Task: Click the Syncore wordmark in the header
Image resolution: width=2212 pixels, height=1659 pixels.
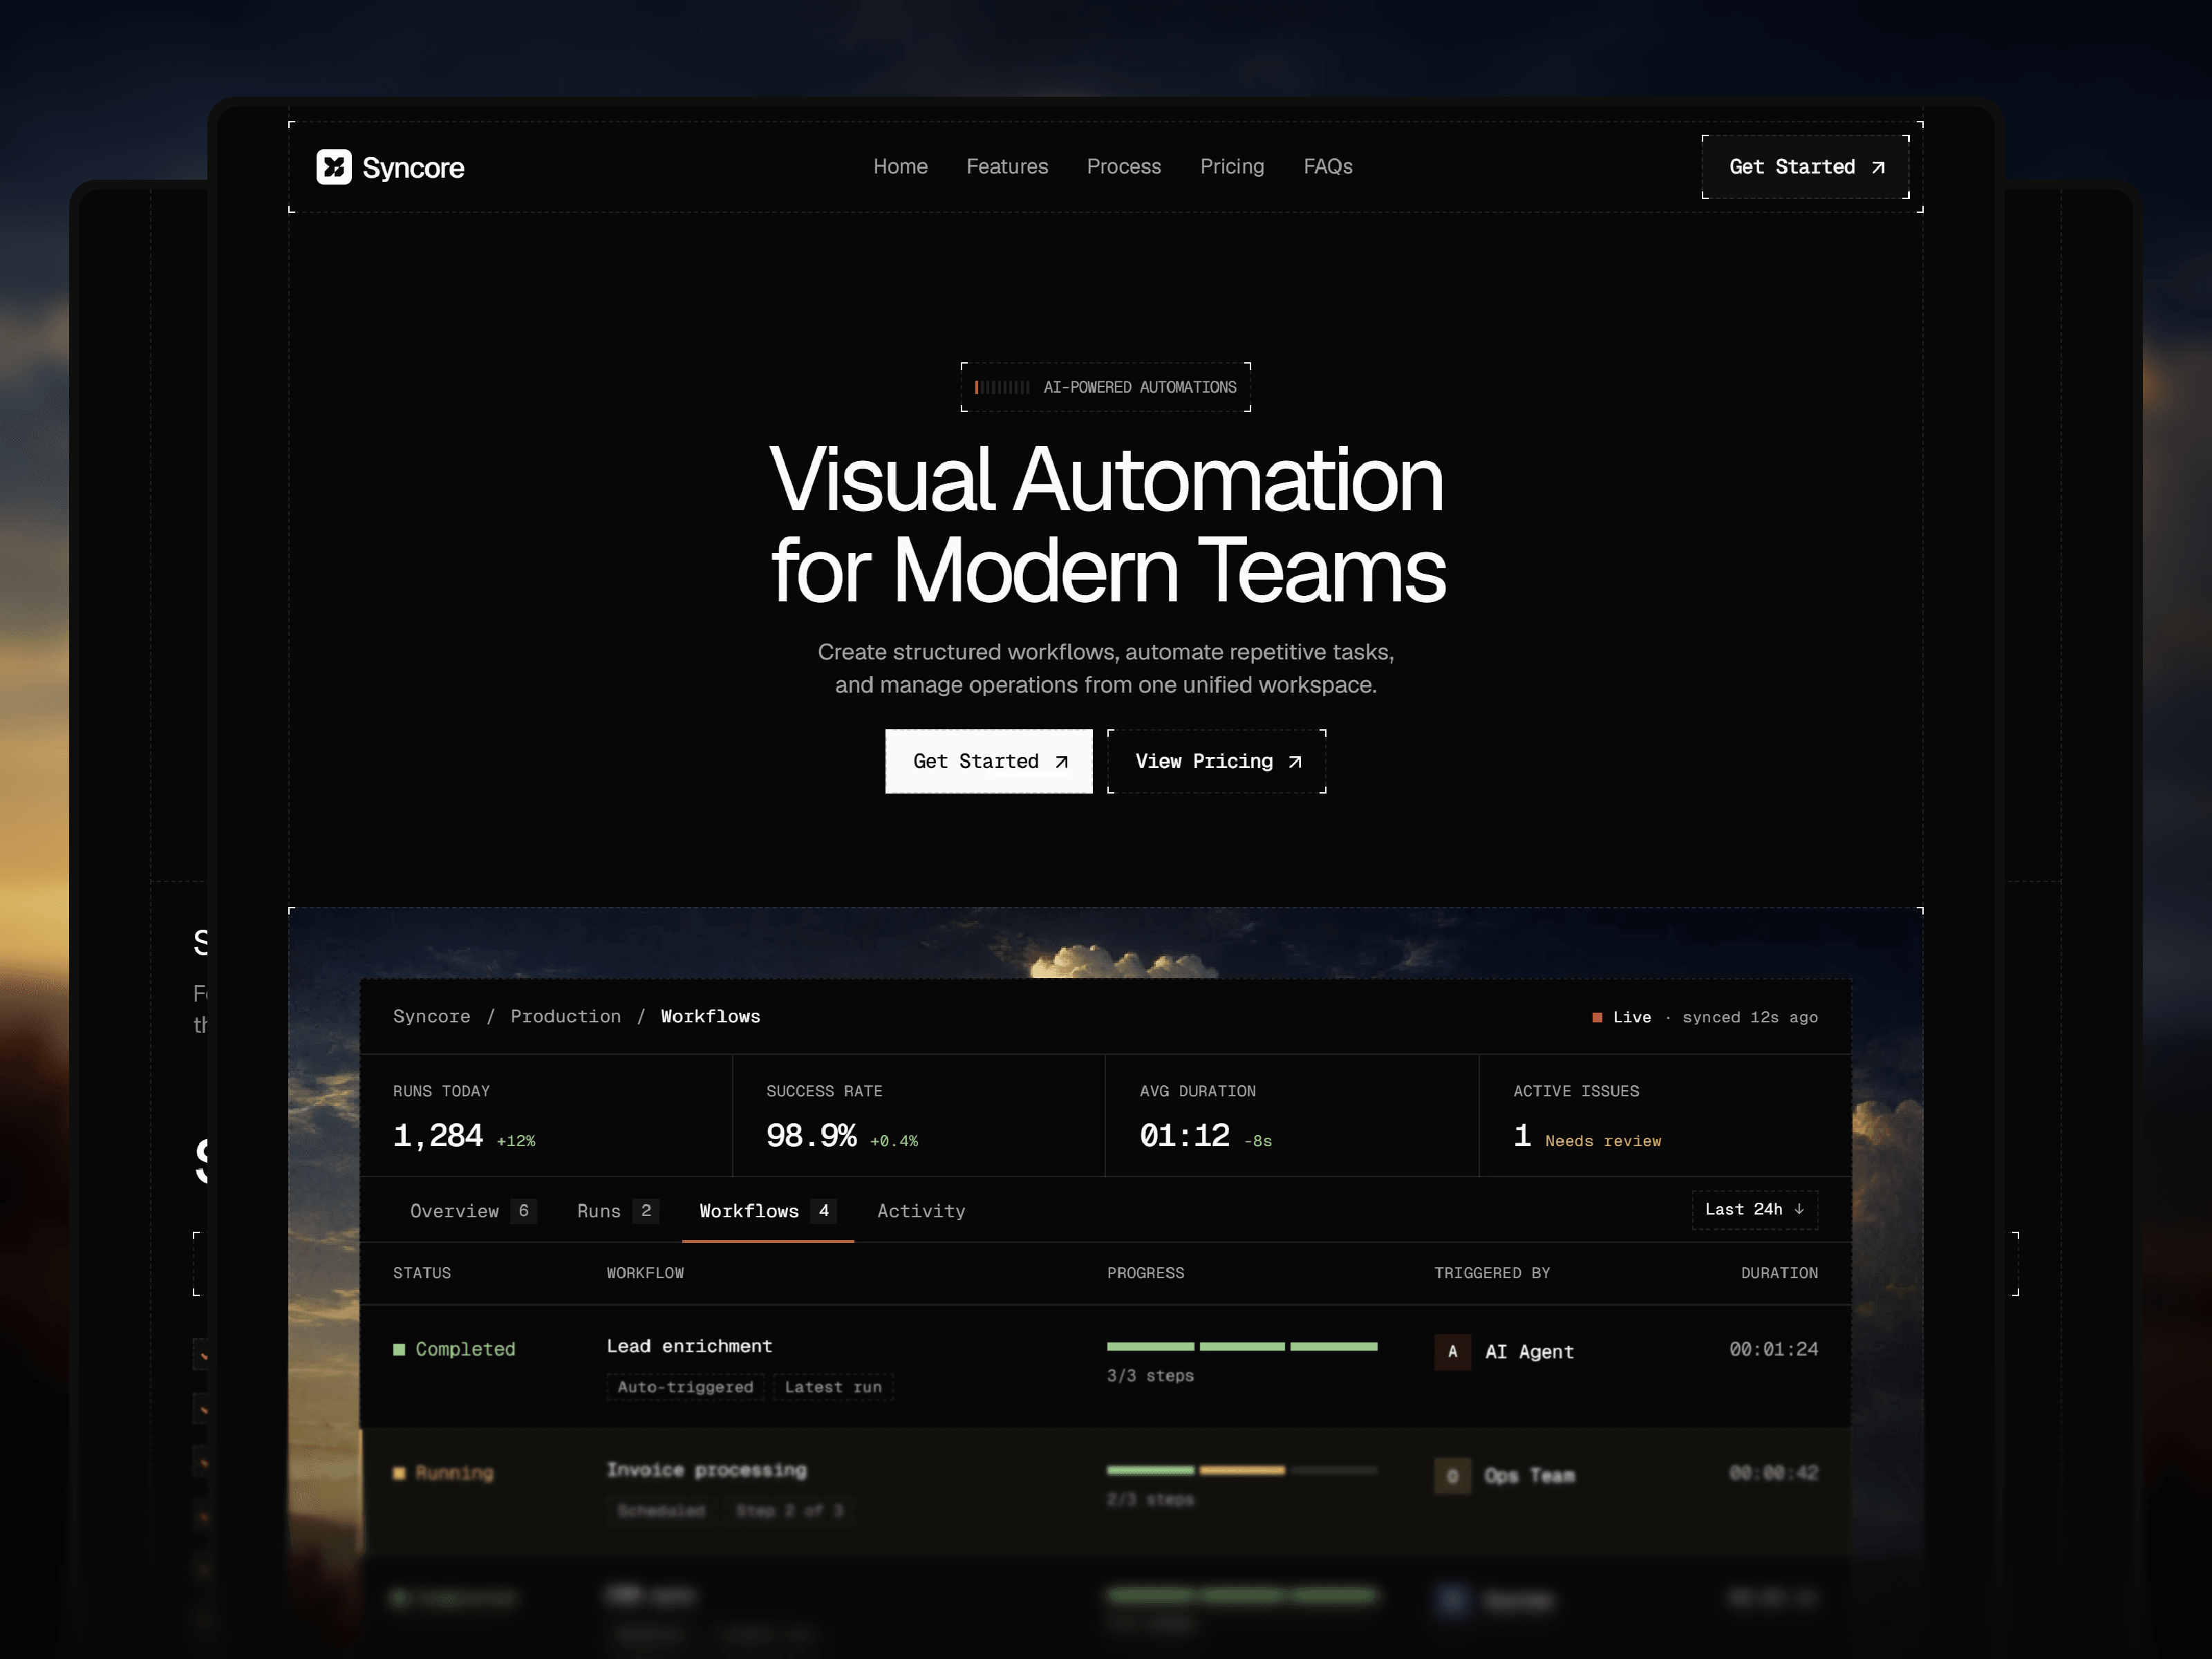Action: 413,168
